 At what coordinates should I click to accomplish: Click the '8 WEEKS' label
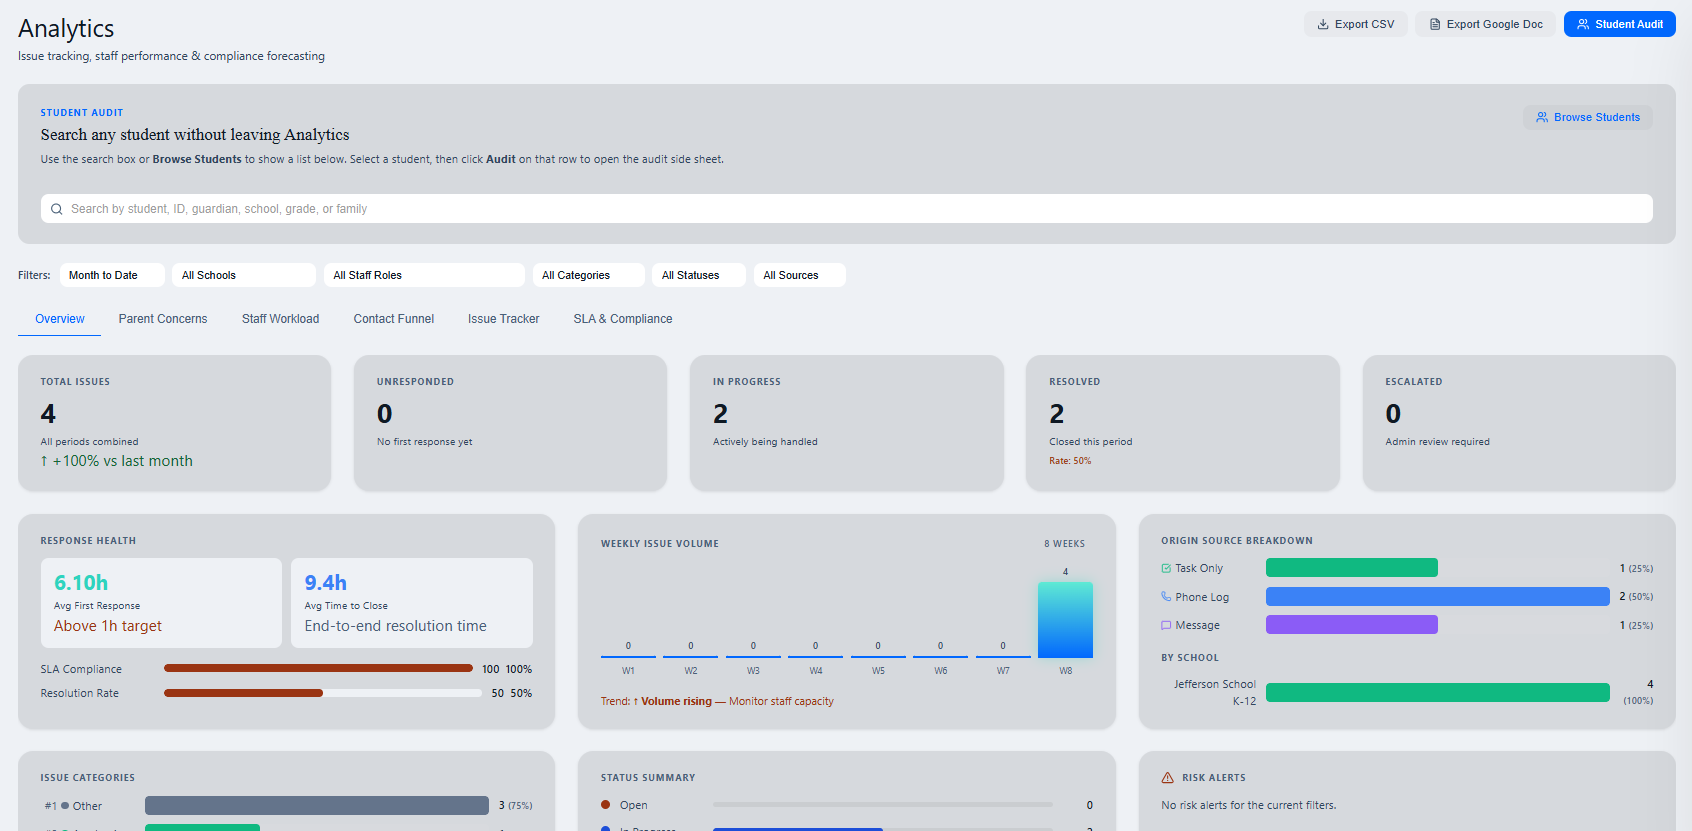(x=1064, y=544)
